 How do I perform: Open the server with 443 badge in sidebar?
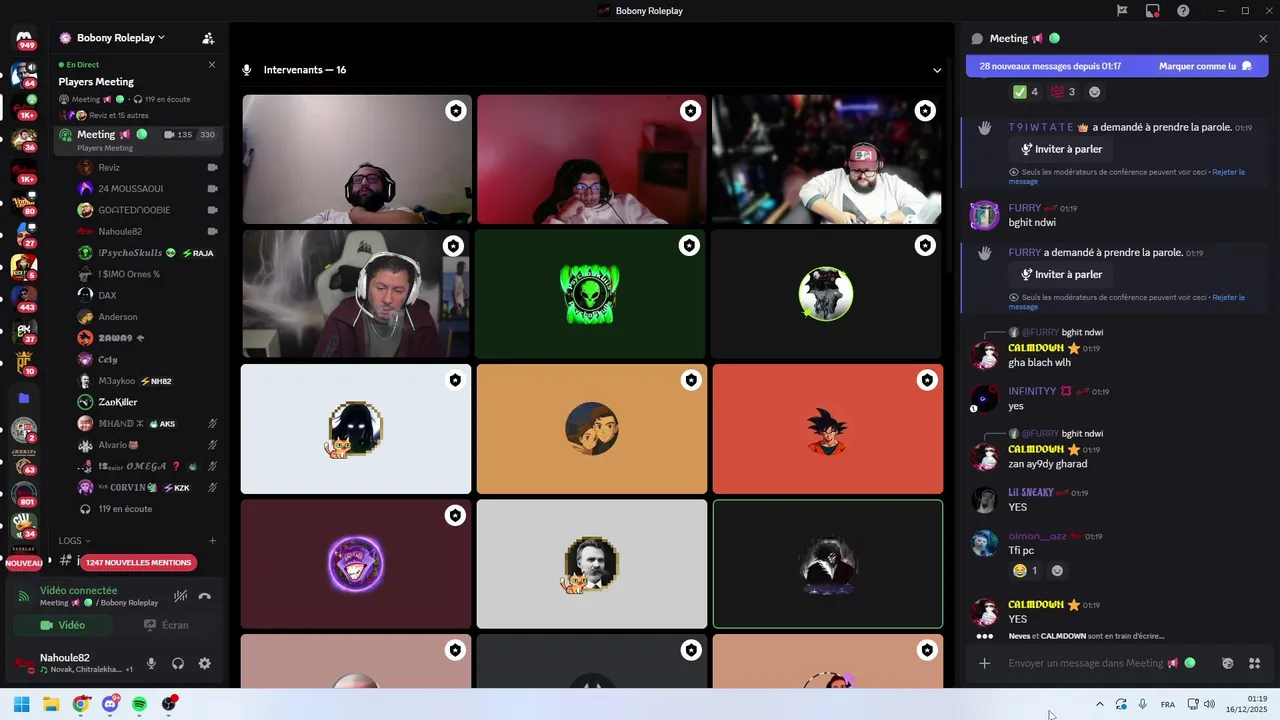coord(24,299)
